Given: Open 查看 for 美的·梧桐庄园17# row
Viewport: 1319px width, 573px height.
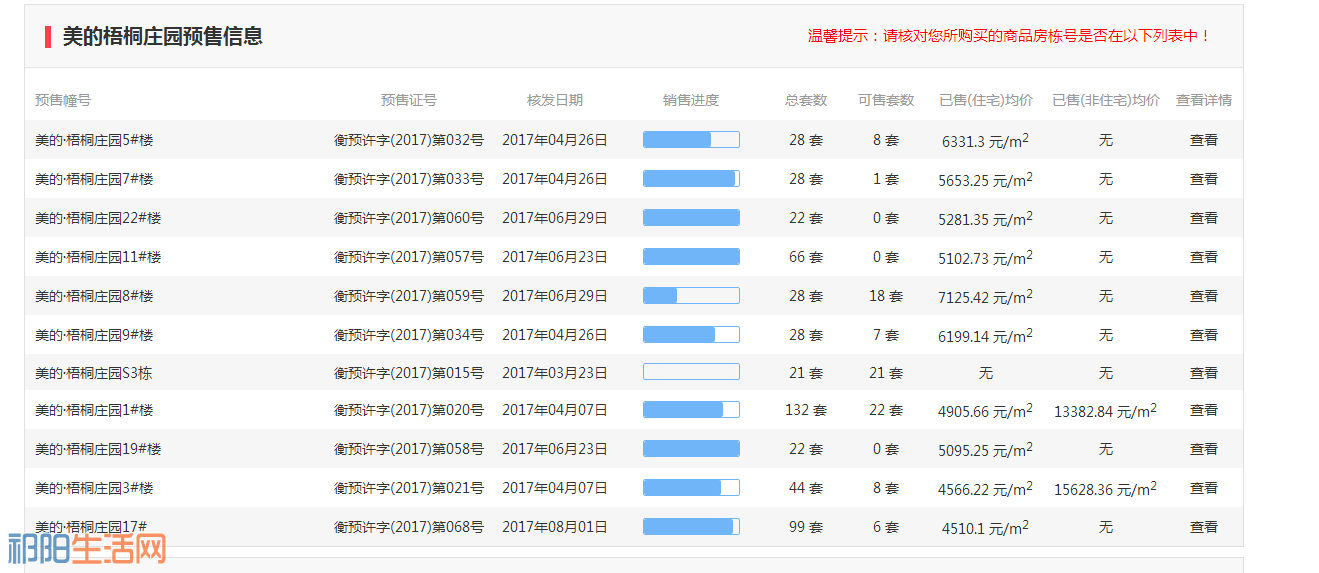Looking at the screenshot, I should click(1203, 527).
